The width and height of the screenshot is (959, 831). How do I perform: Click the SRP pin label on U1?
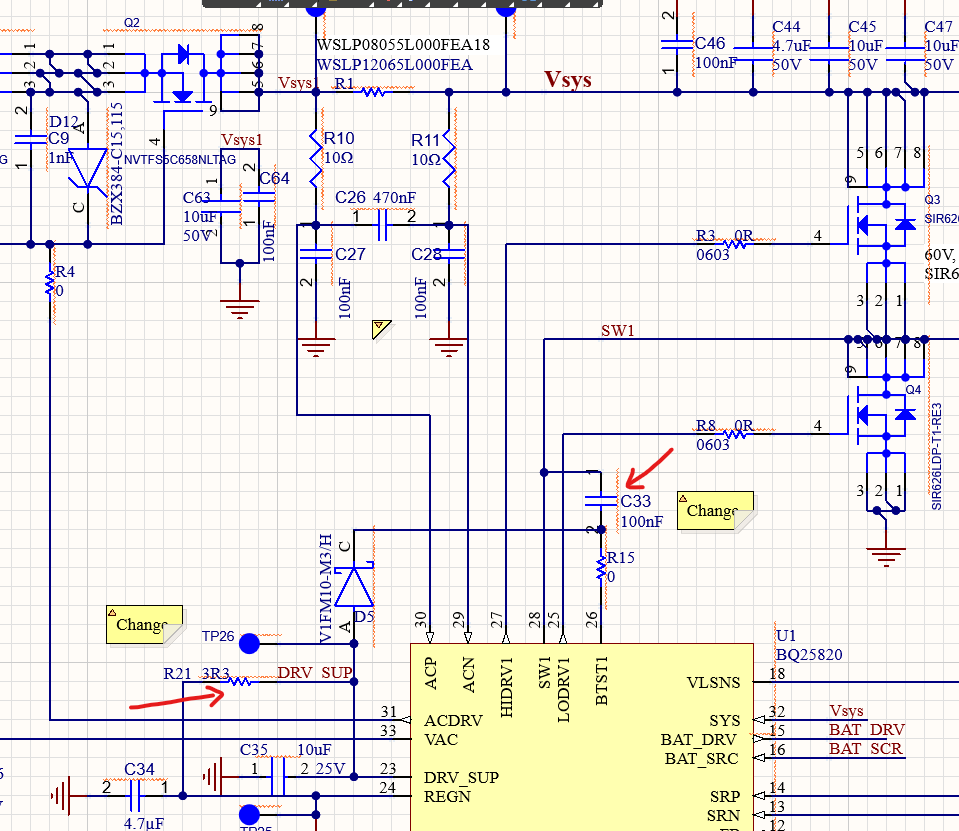(x=725, y=796)
